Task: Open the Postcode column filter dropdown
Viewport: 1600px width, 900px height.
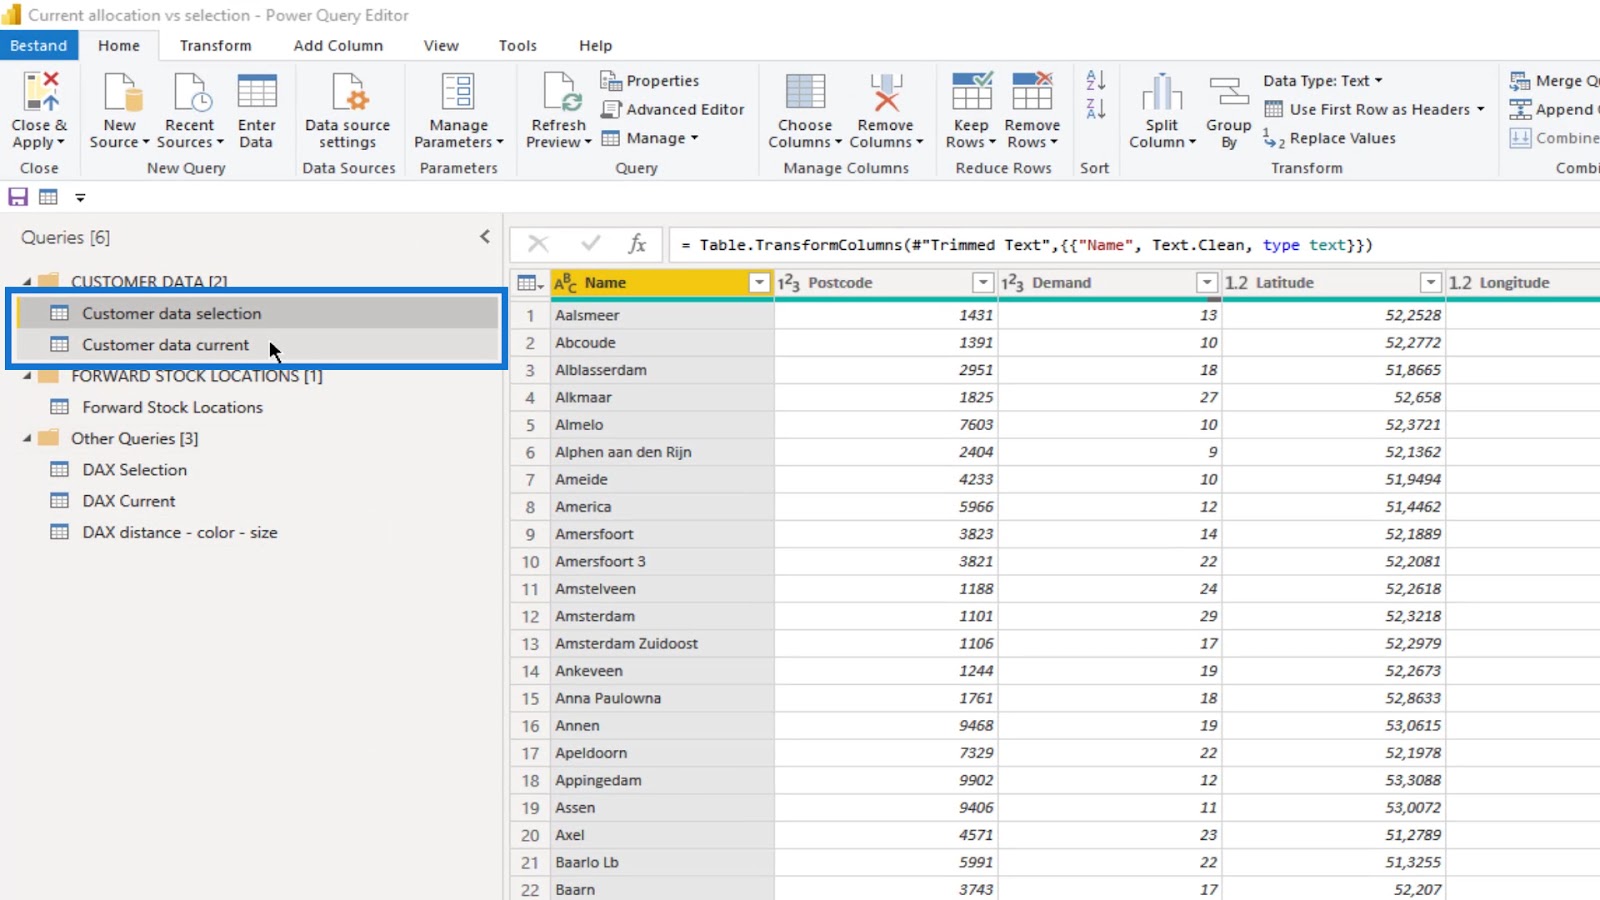Action: tap(983, 283)
